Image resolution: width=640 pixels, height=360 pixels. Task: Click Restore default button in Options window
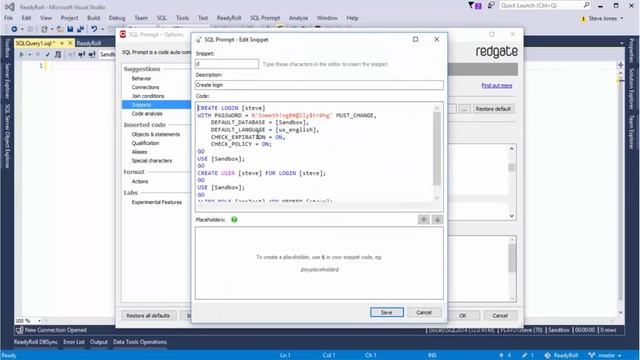pyautogui.click(x=493, y=109)
